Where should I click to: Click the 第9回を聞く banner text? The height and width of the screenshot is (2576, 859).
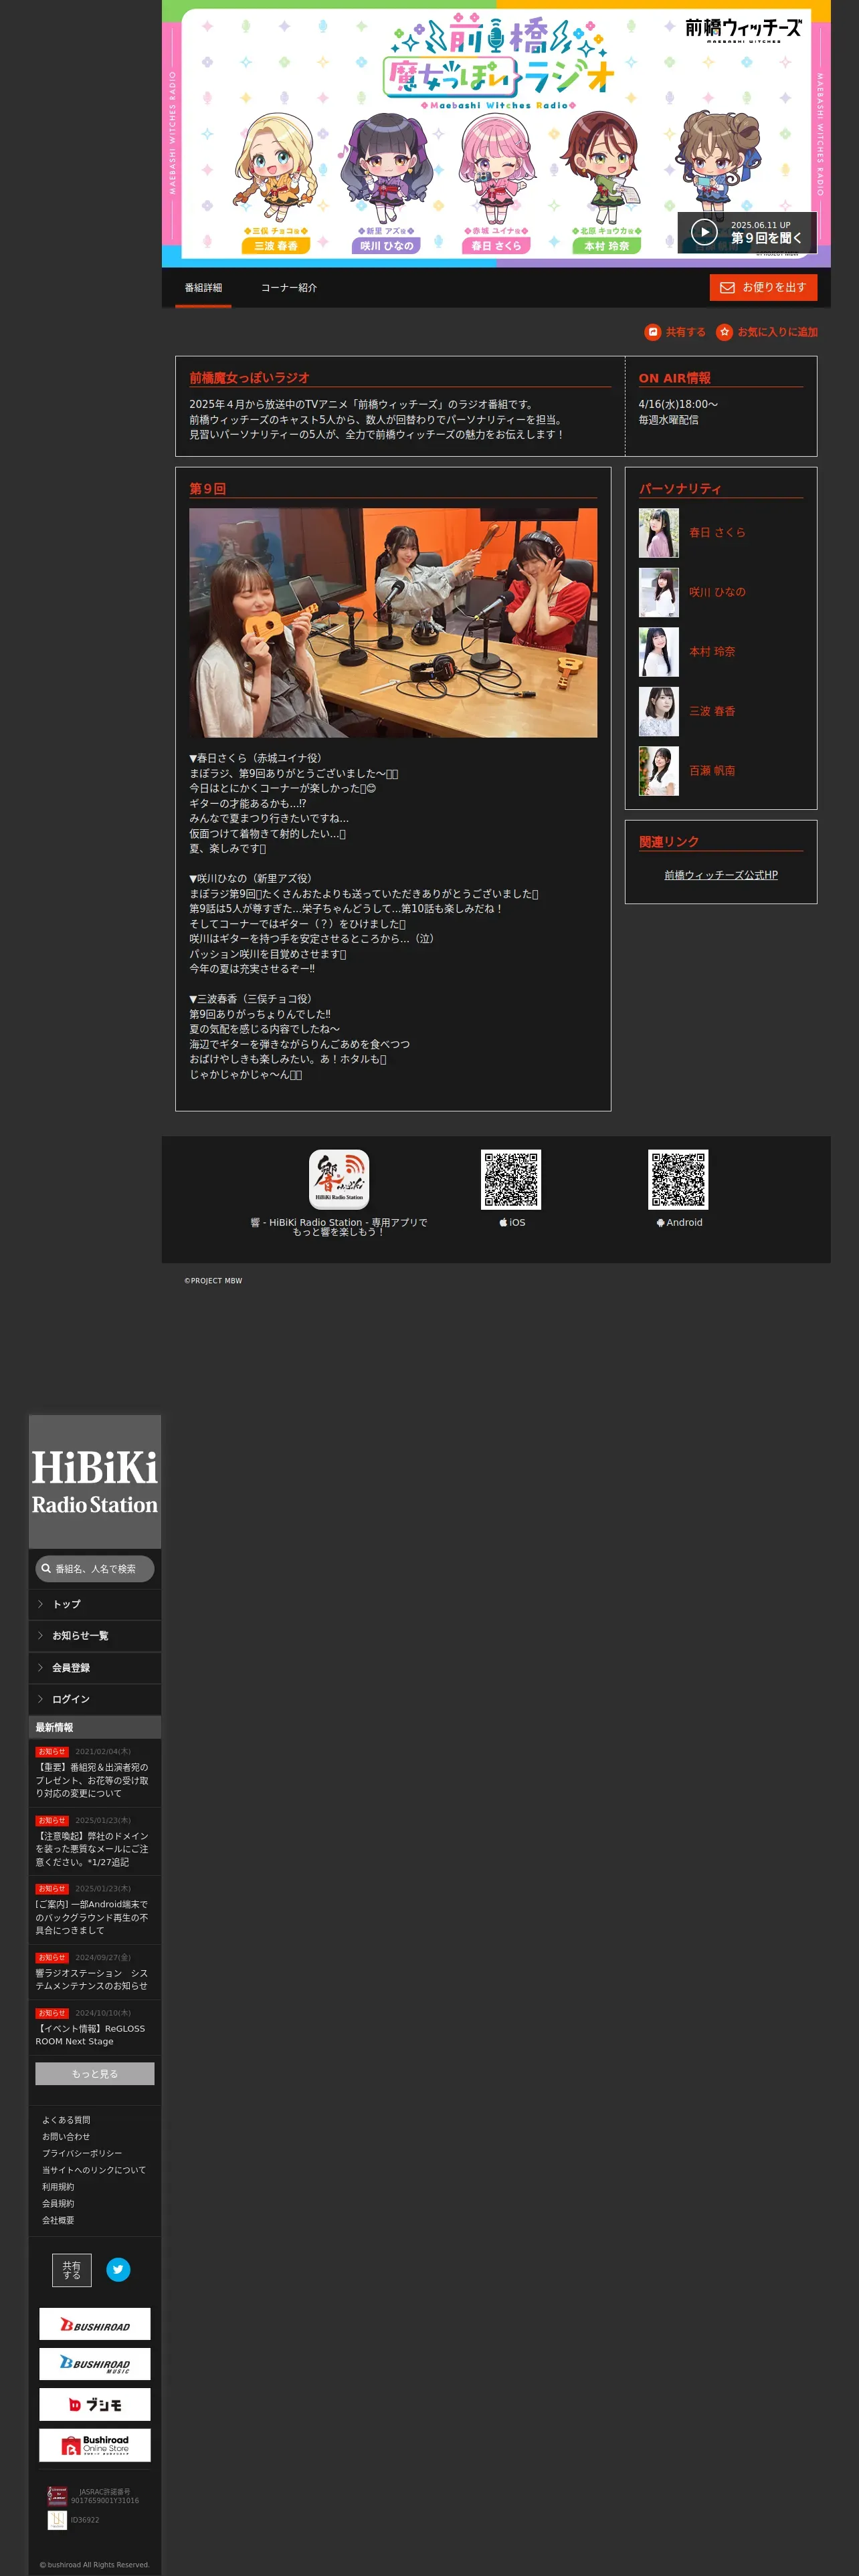click(766, 238)
